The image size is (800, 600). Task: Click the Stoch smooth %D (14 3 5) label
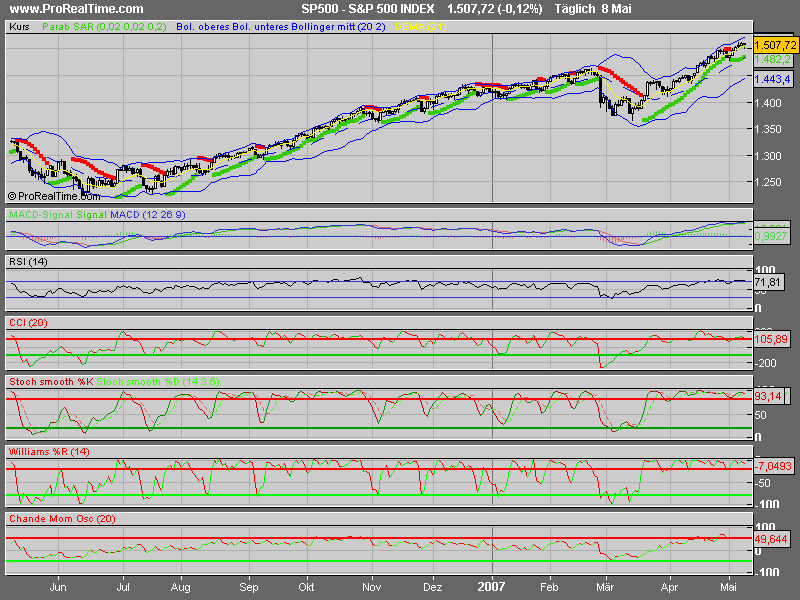158,382
